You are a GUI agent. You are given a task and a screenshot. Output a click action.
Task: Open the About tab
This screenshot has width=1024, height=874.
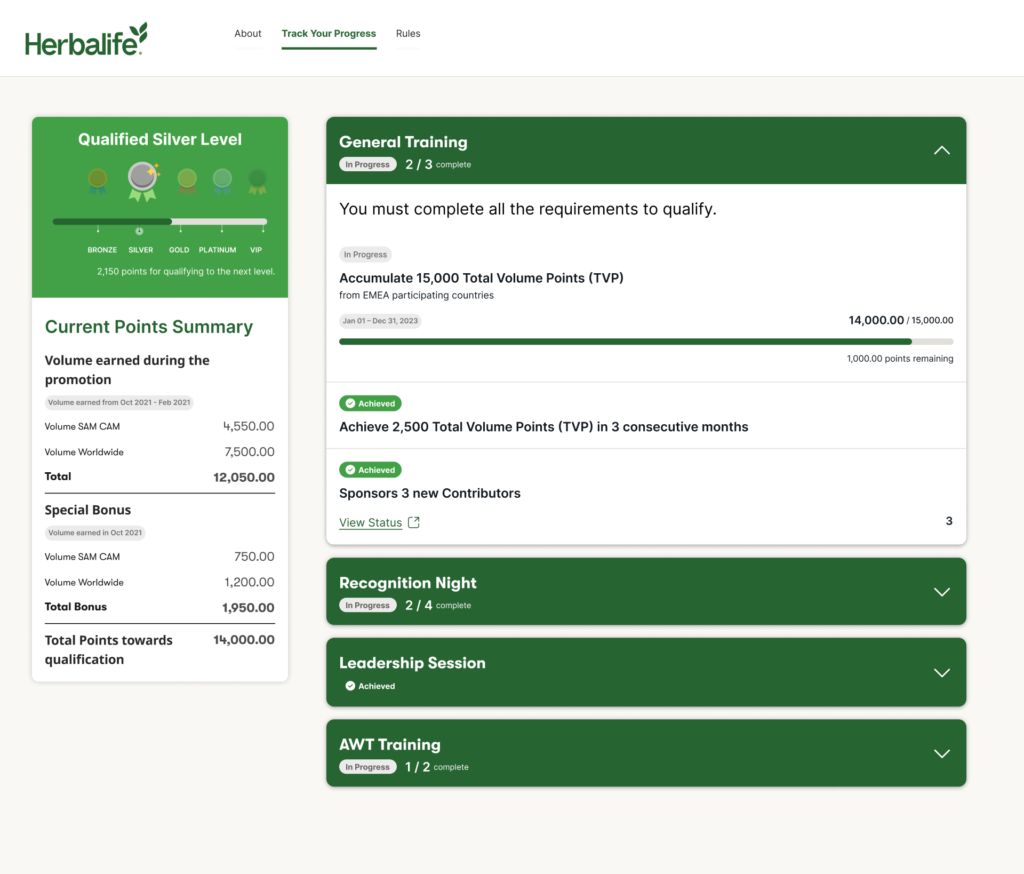tap(248, 33)
